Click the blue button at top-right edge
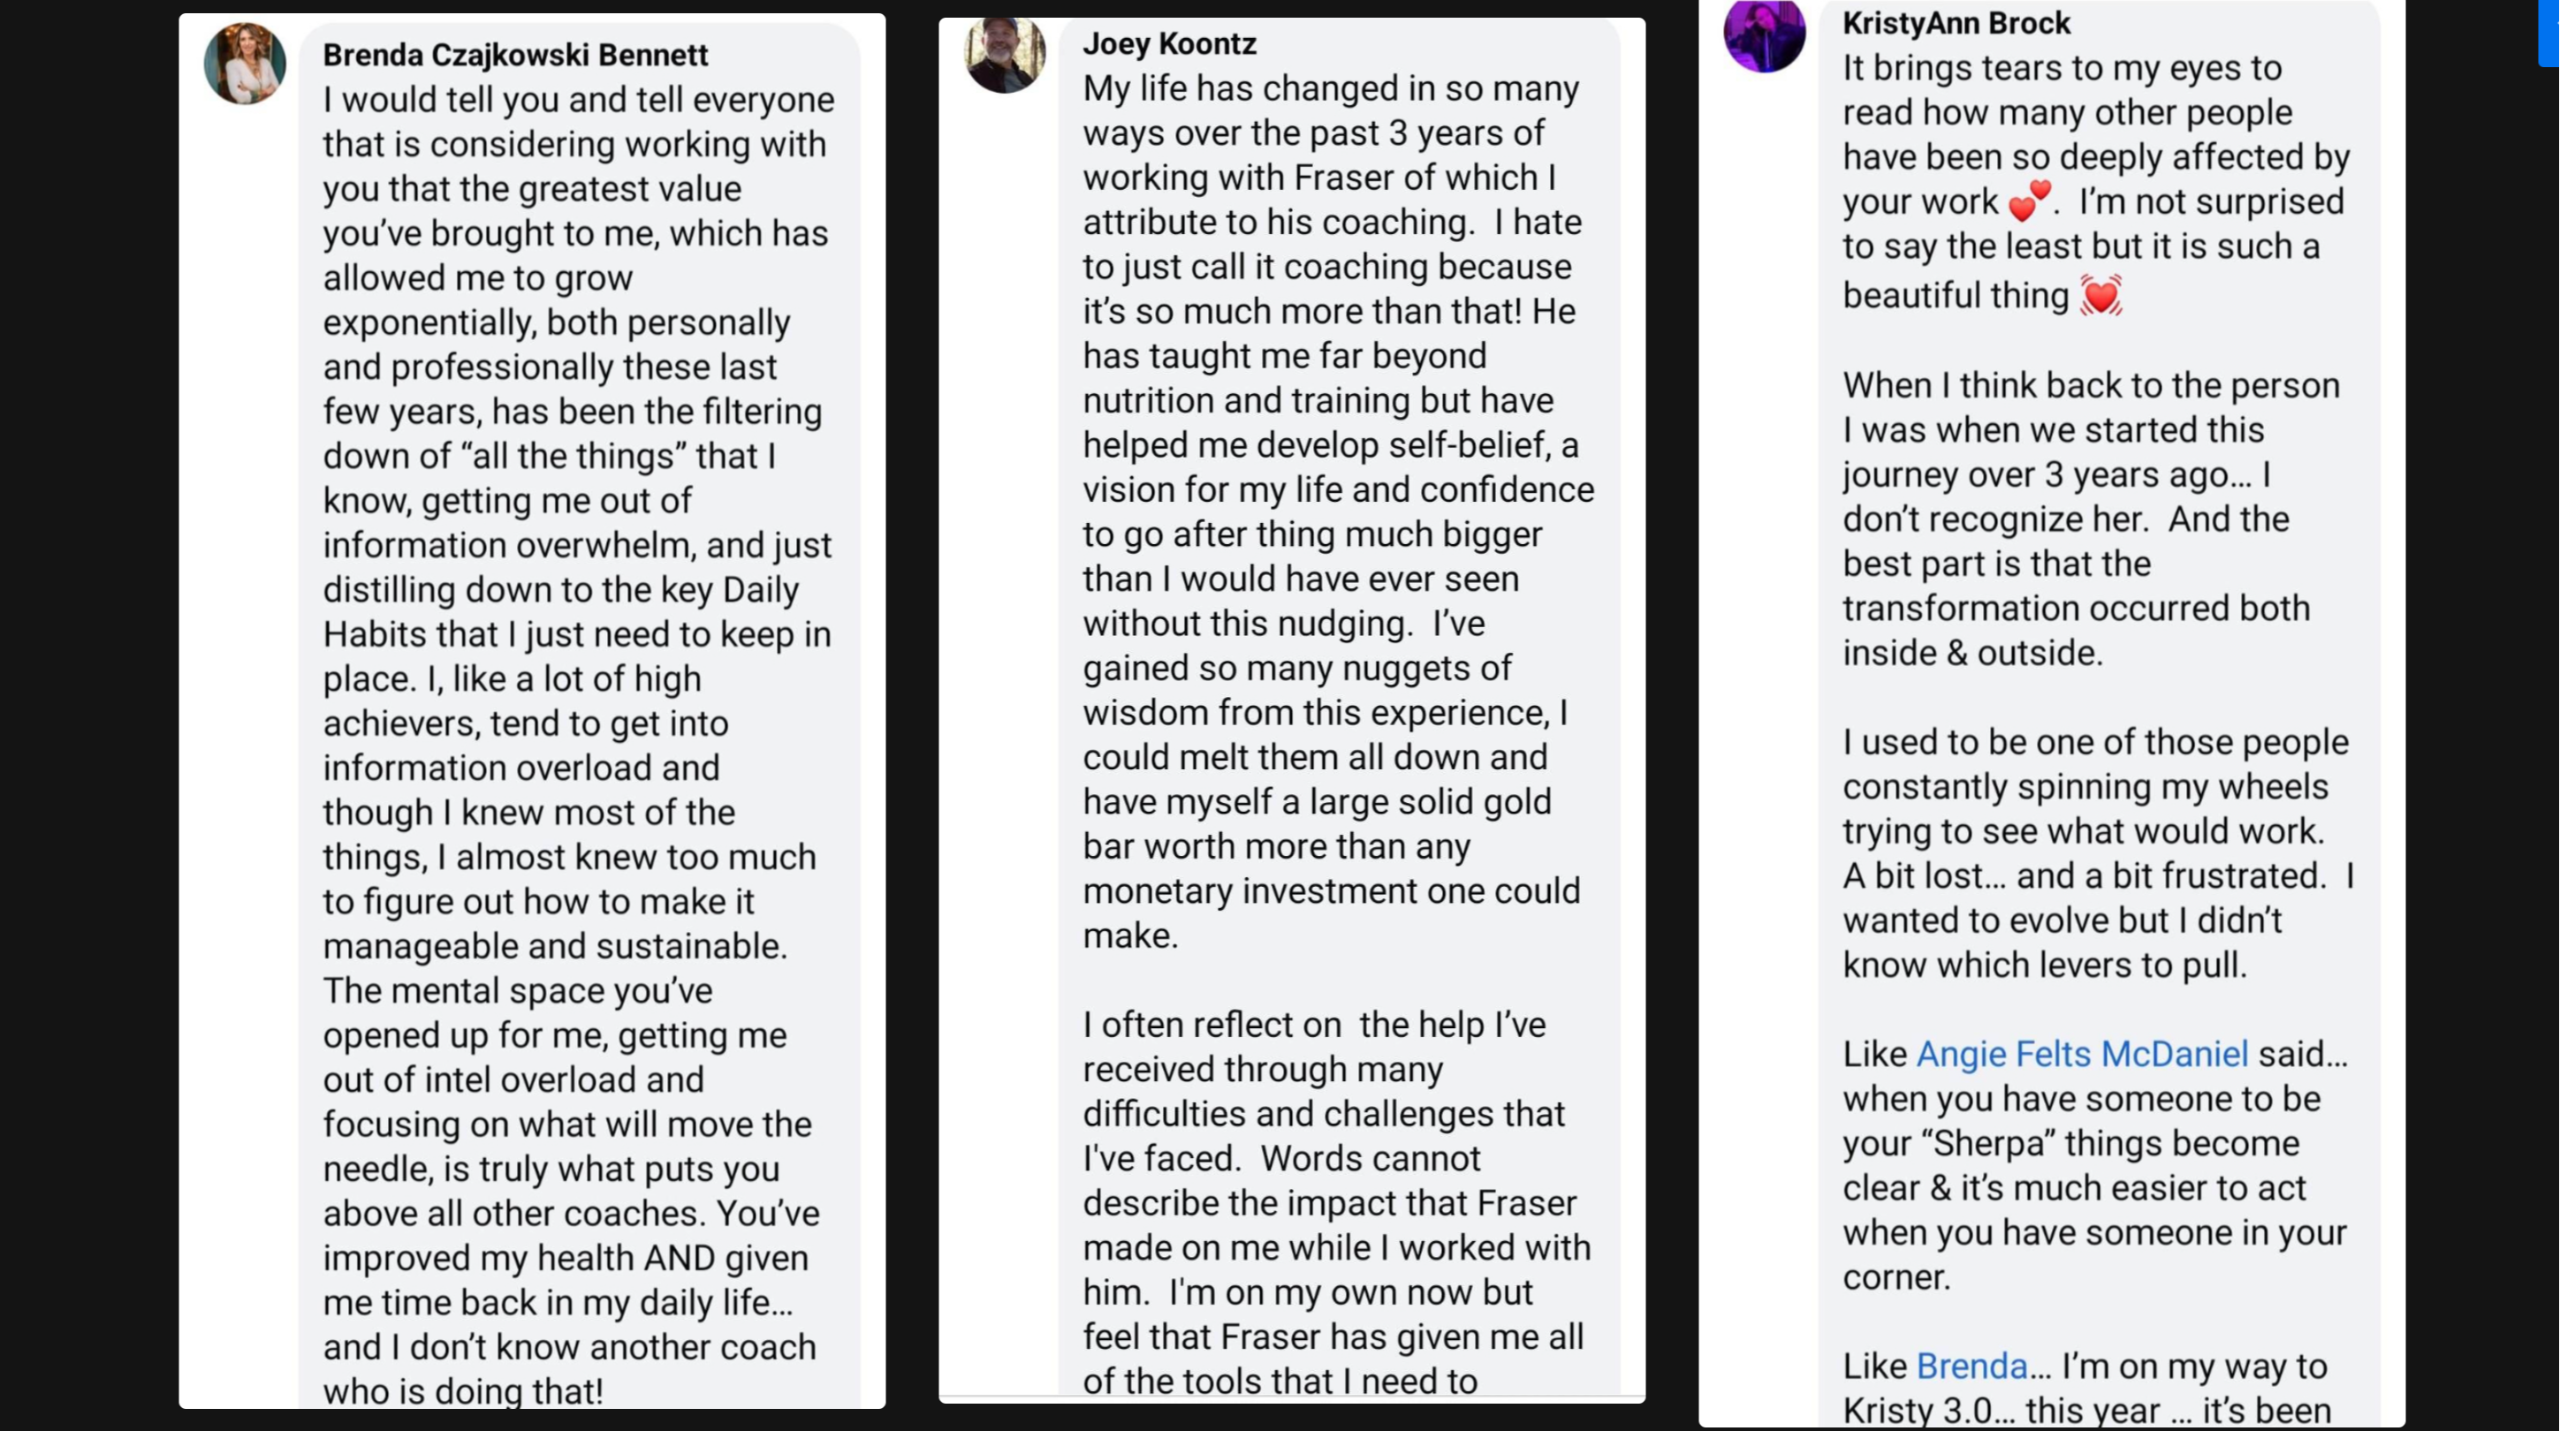The height and width of the screenshot is (1431, 2560). (x=2549, y=30)
